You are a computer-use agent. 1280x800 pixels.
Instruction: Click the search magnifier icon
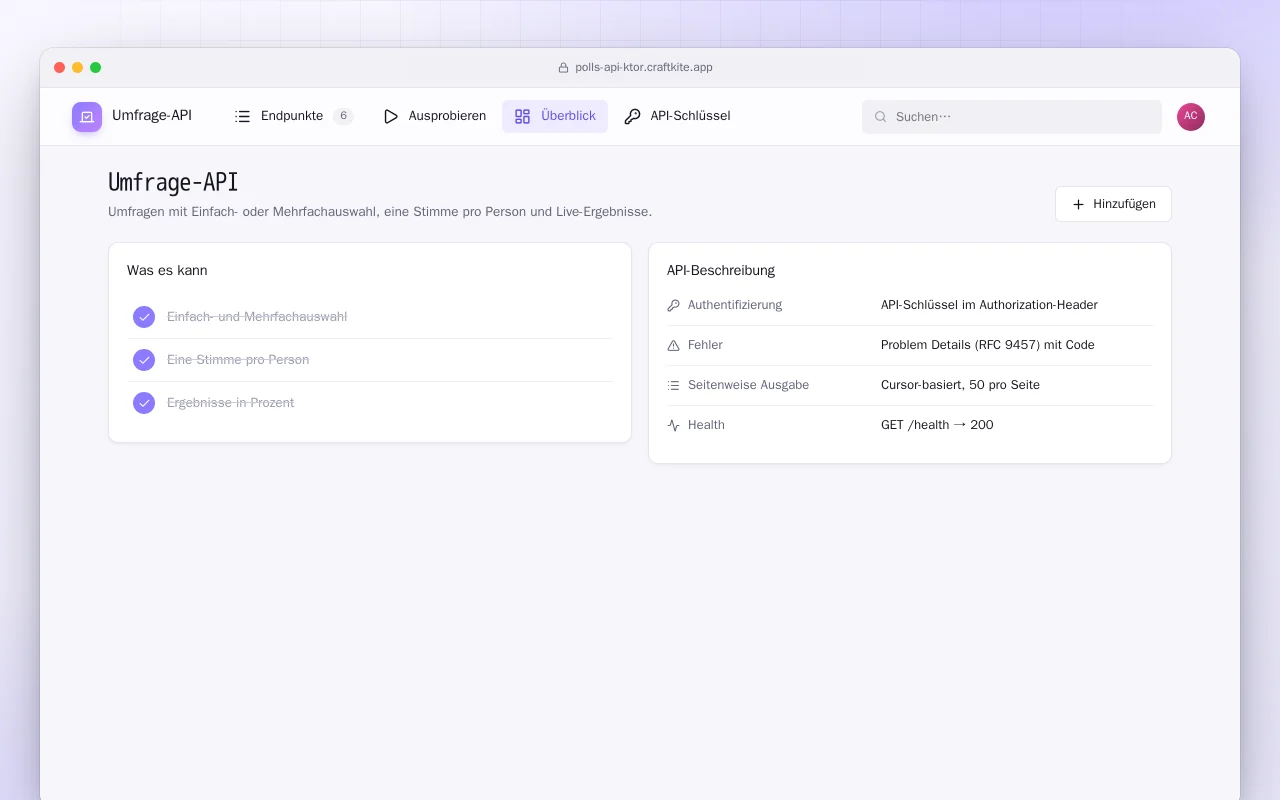[x=881, y=117]
